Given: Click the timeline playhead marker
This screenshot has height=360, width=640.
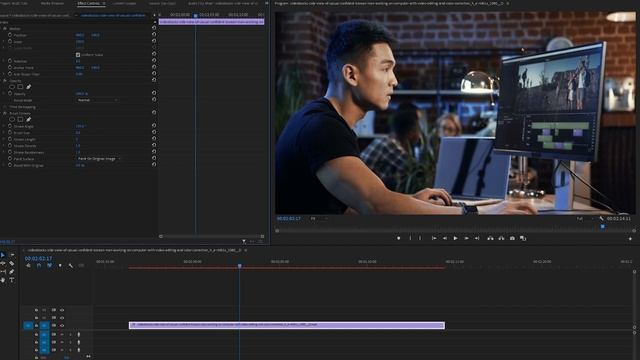Looking at the screenshot, I should [240, 266].
